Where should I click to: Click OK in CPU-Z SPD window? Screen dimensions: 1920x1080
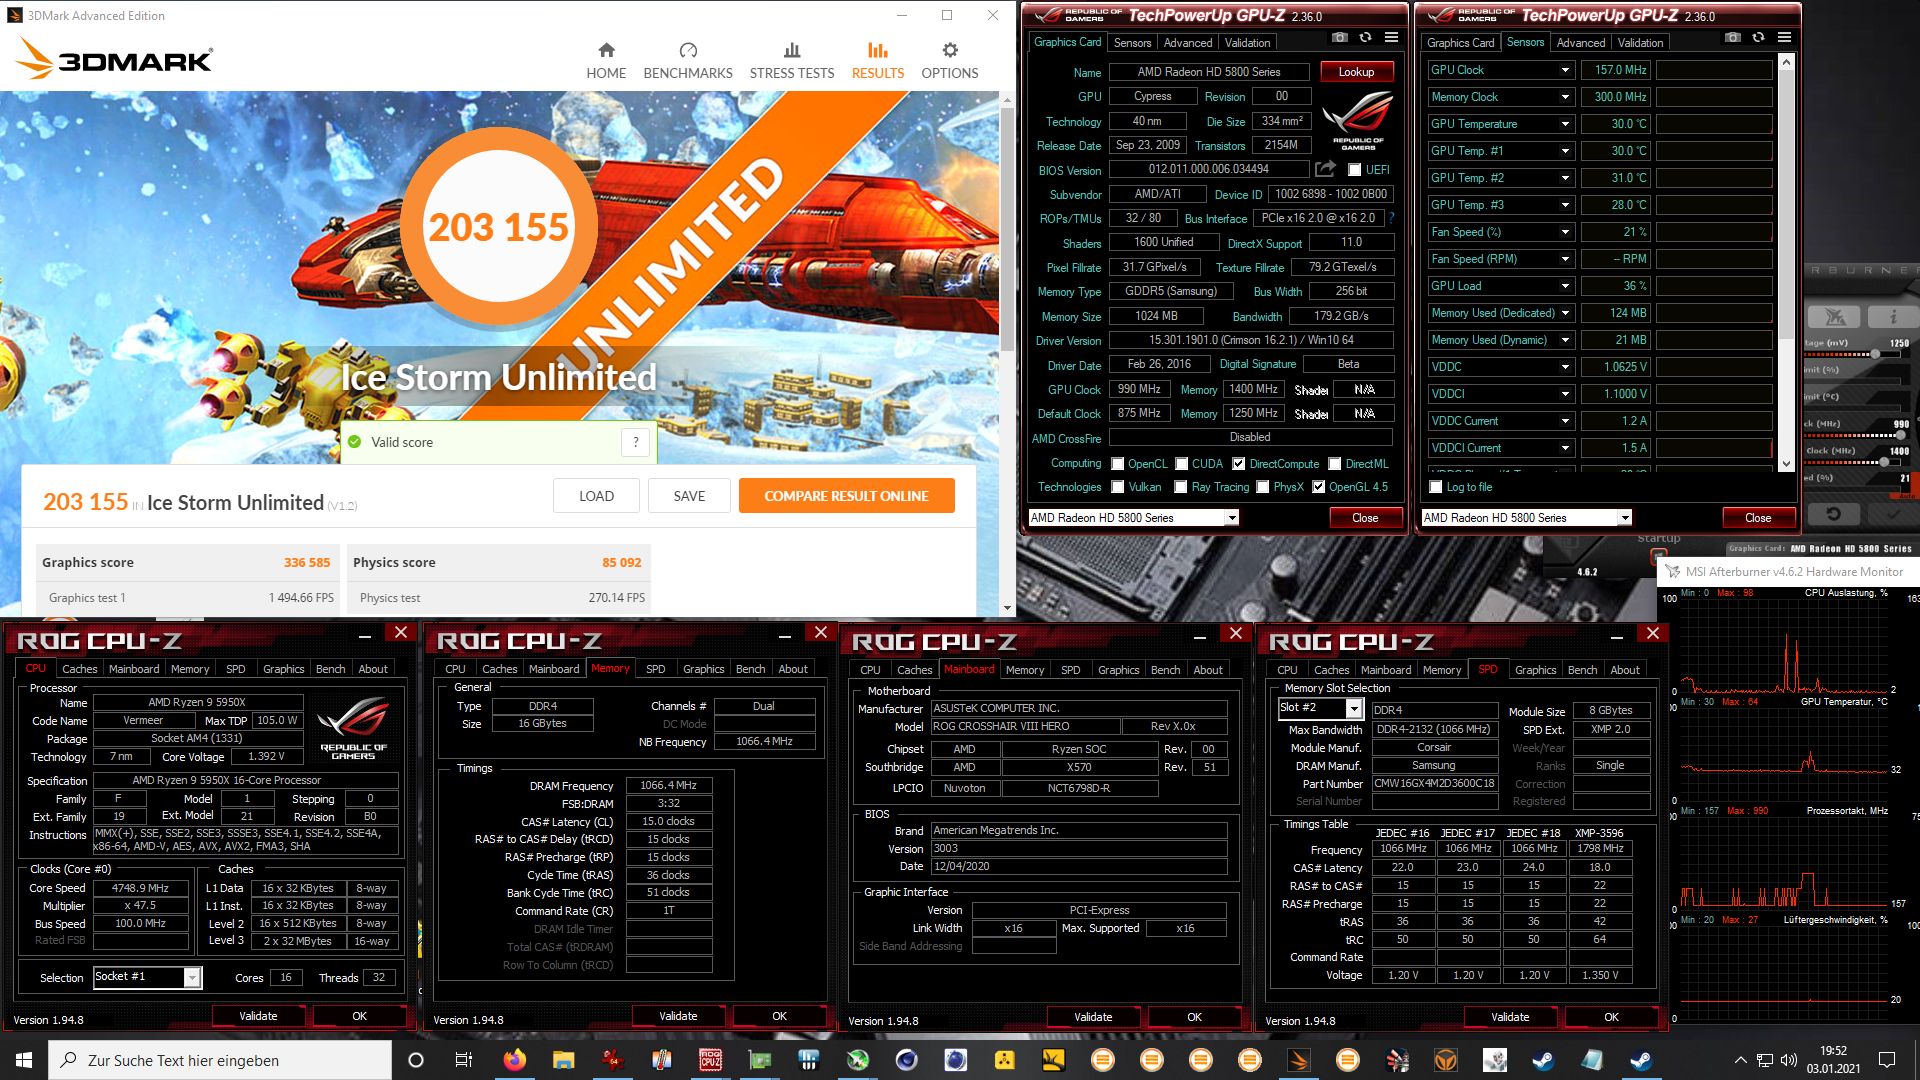tap(1611, 1017)
